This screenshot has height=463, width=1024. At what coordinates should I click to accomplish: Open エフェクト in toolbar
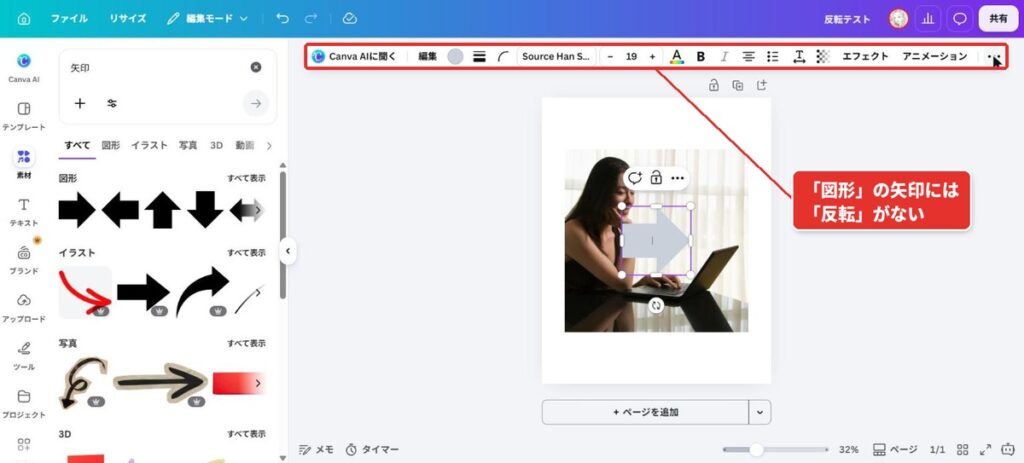(865, 57)
